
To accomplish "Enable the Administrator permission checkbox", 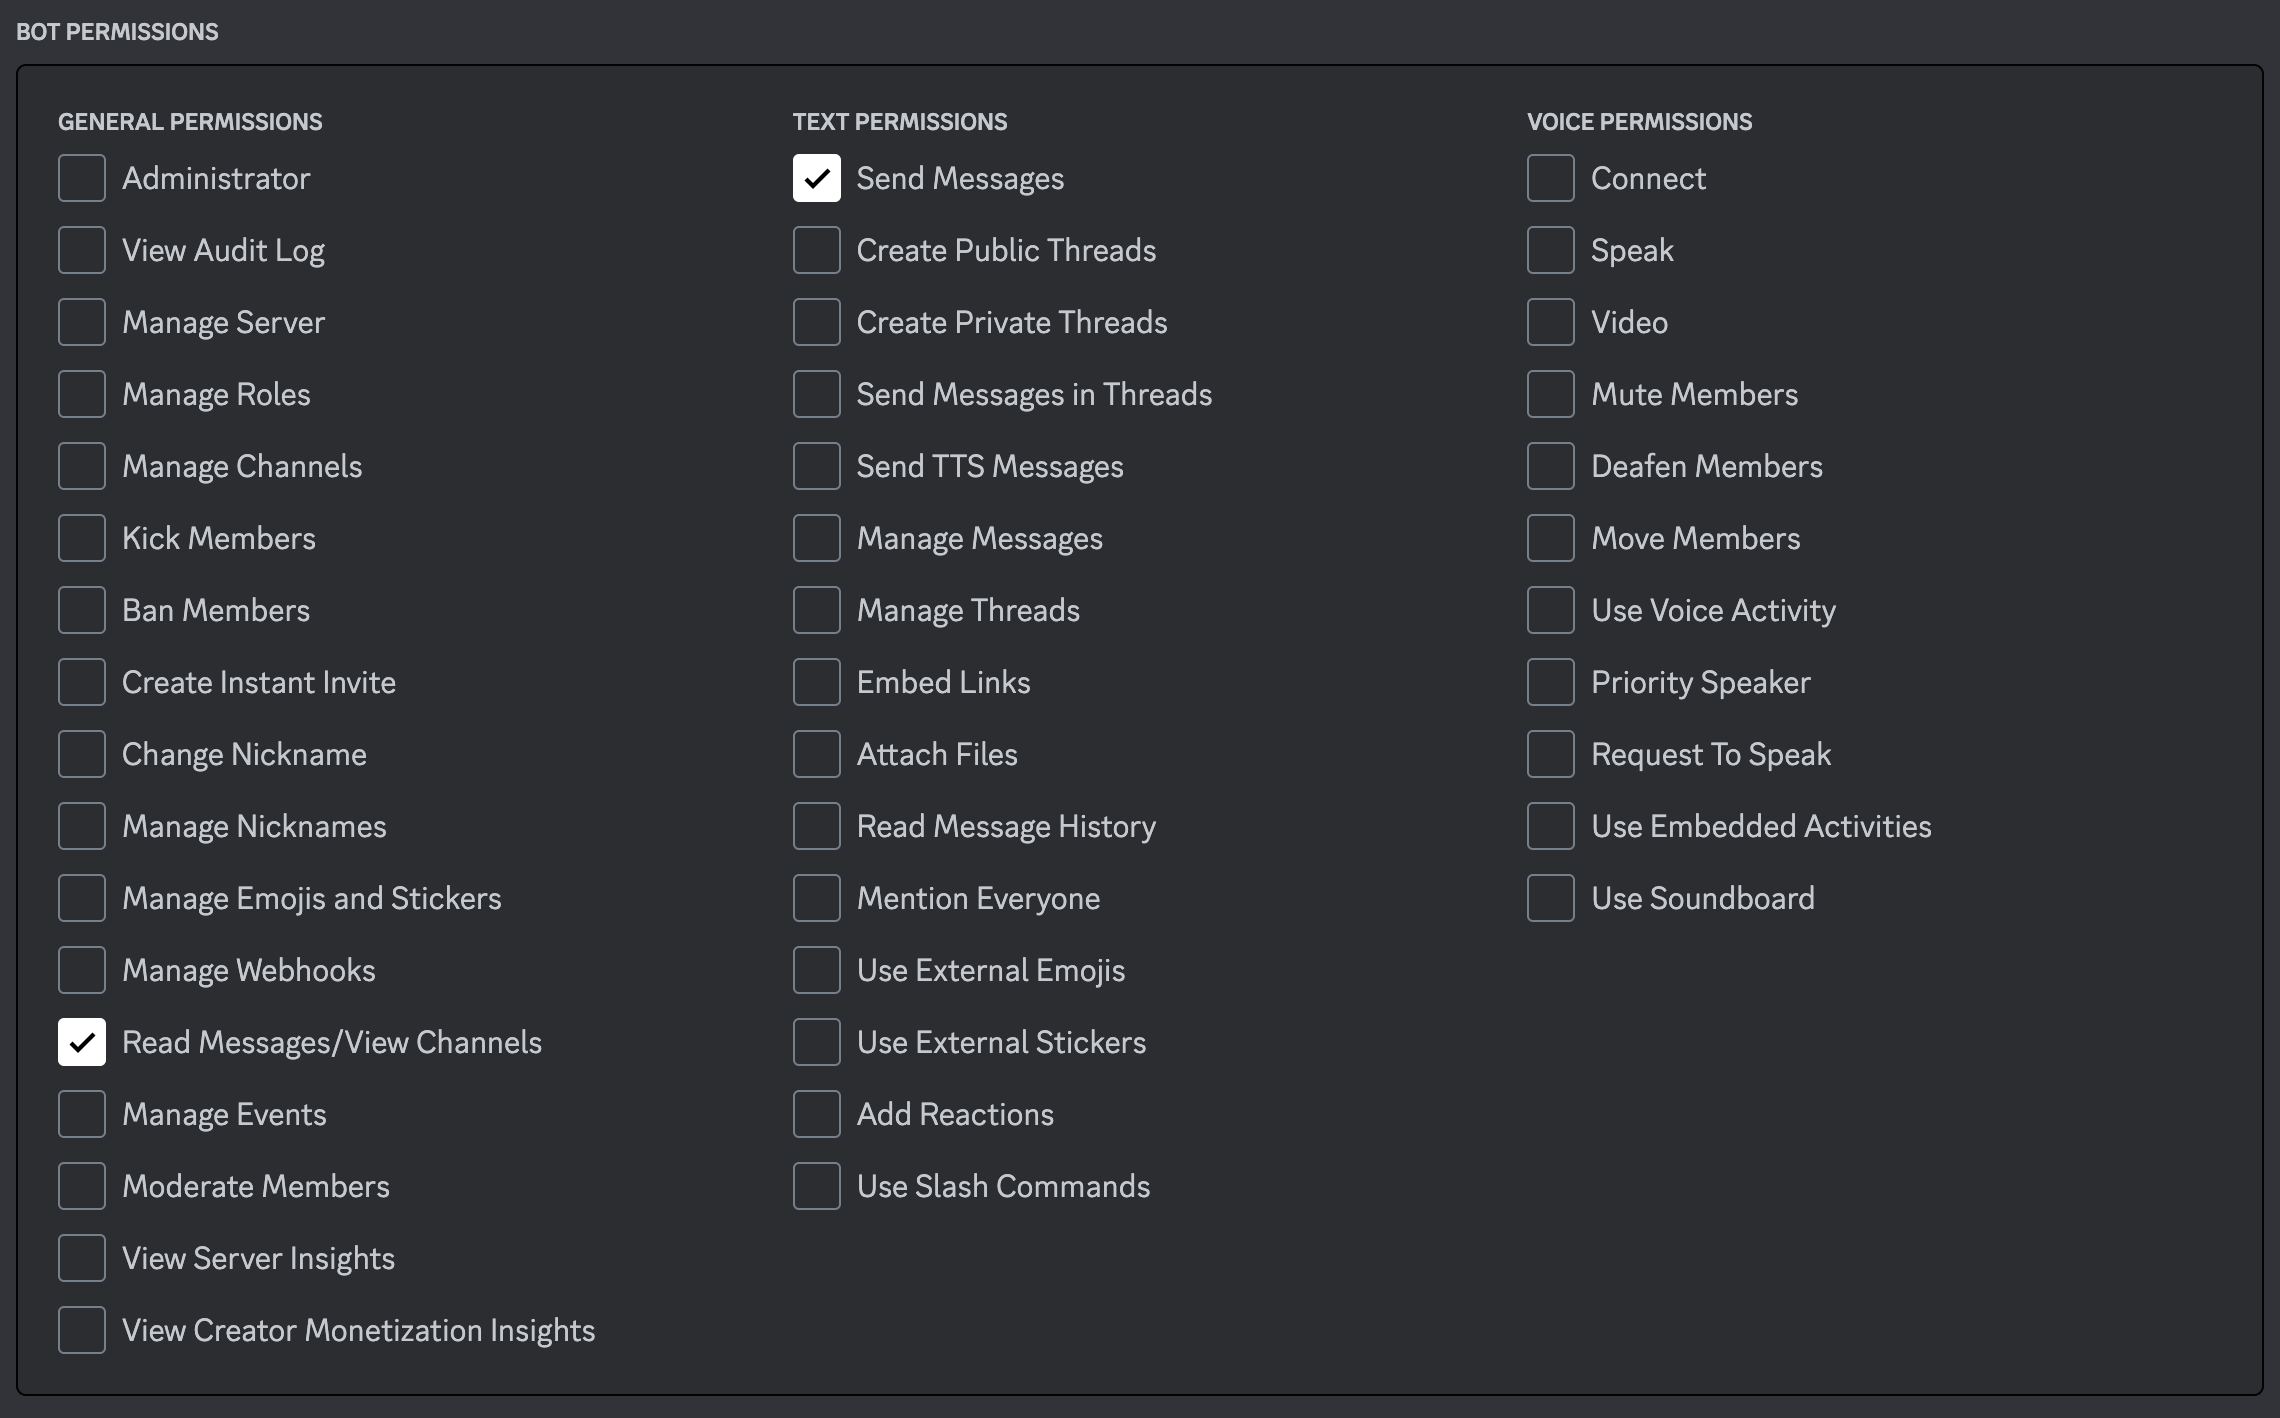I will pyautogui.click(x=82, y=178).
